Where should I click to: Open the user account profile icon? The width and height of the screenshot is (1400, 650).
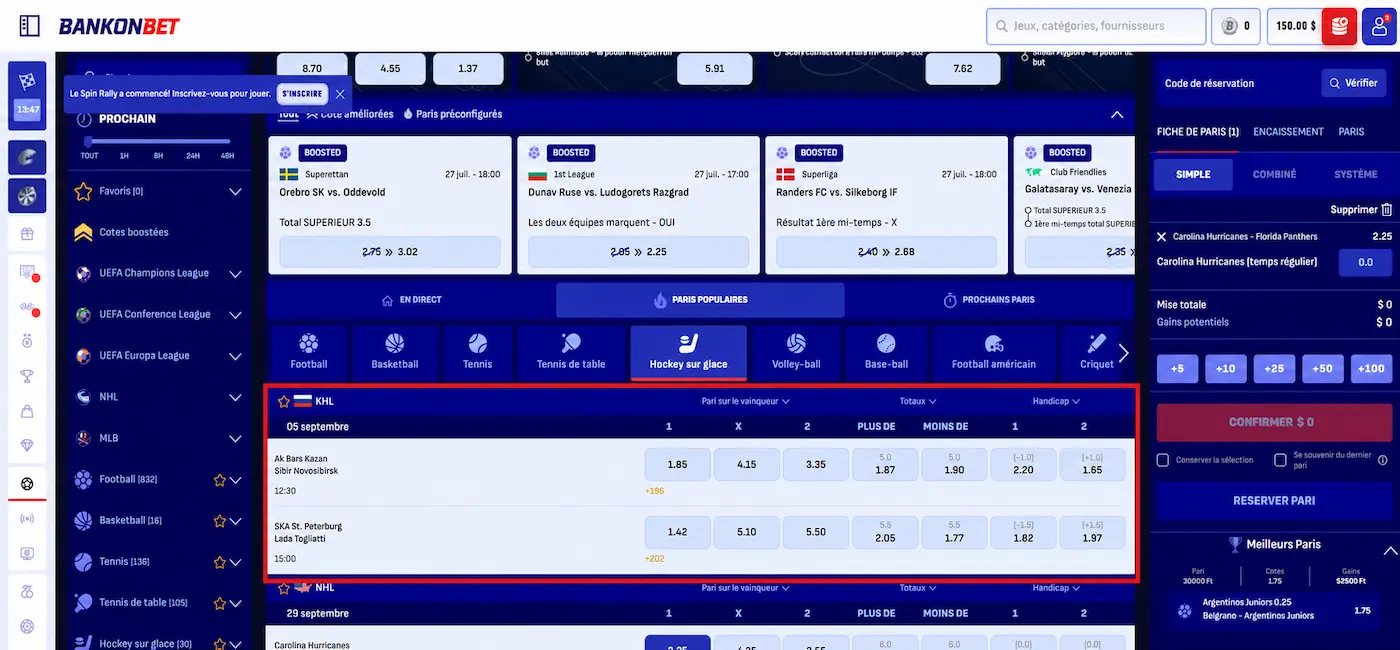point(1380,26)
